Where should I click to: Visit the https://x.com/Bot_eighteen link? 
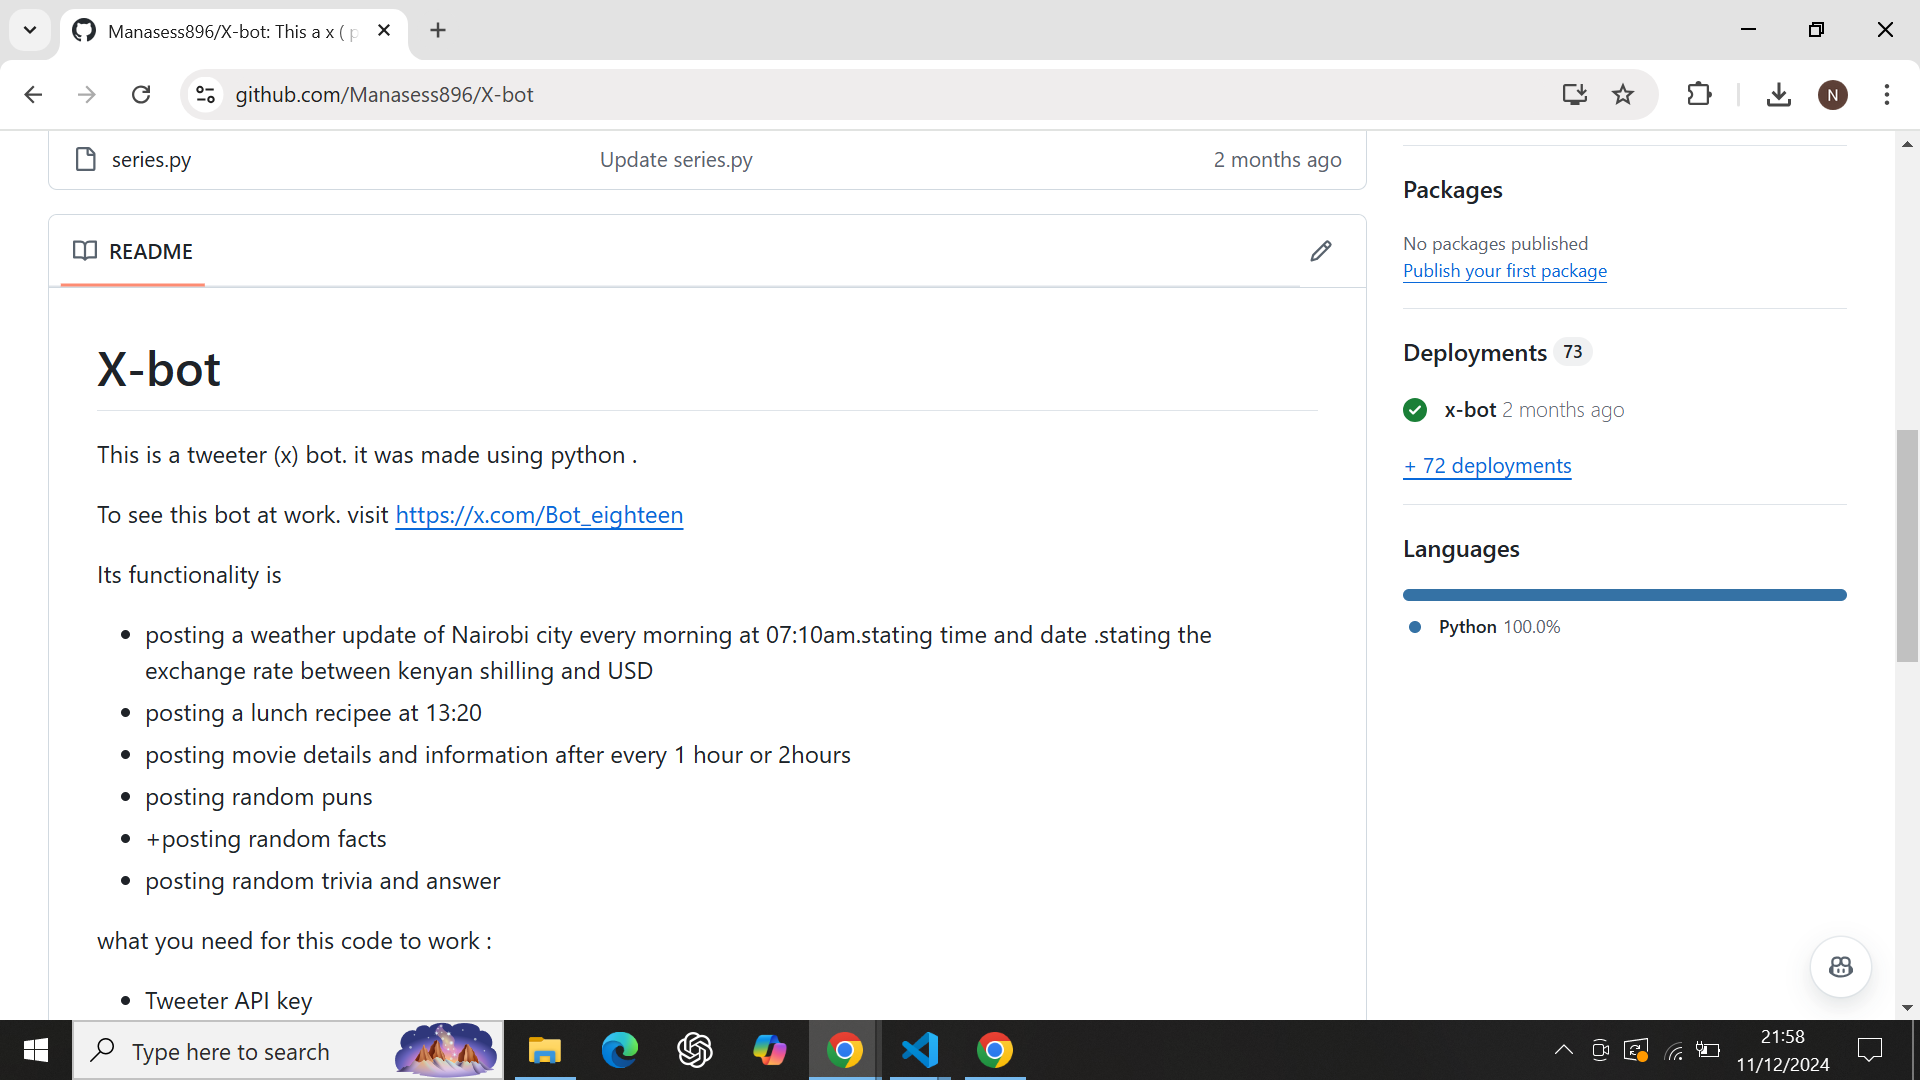coord(539,515)
